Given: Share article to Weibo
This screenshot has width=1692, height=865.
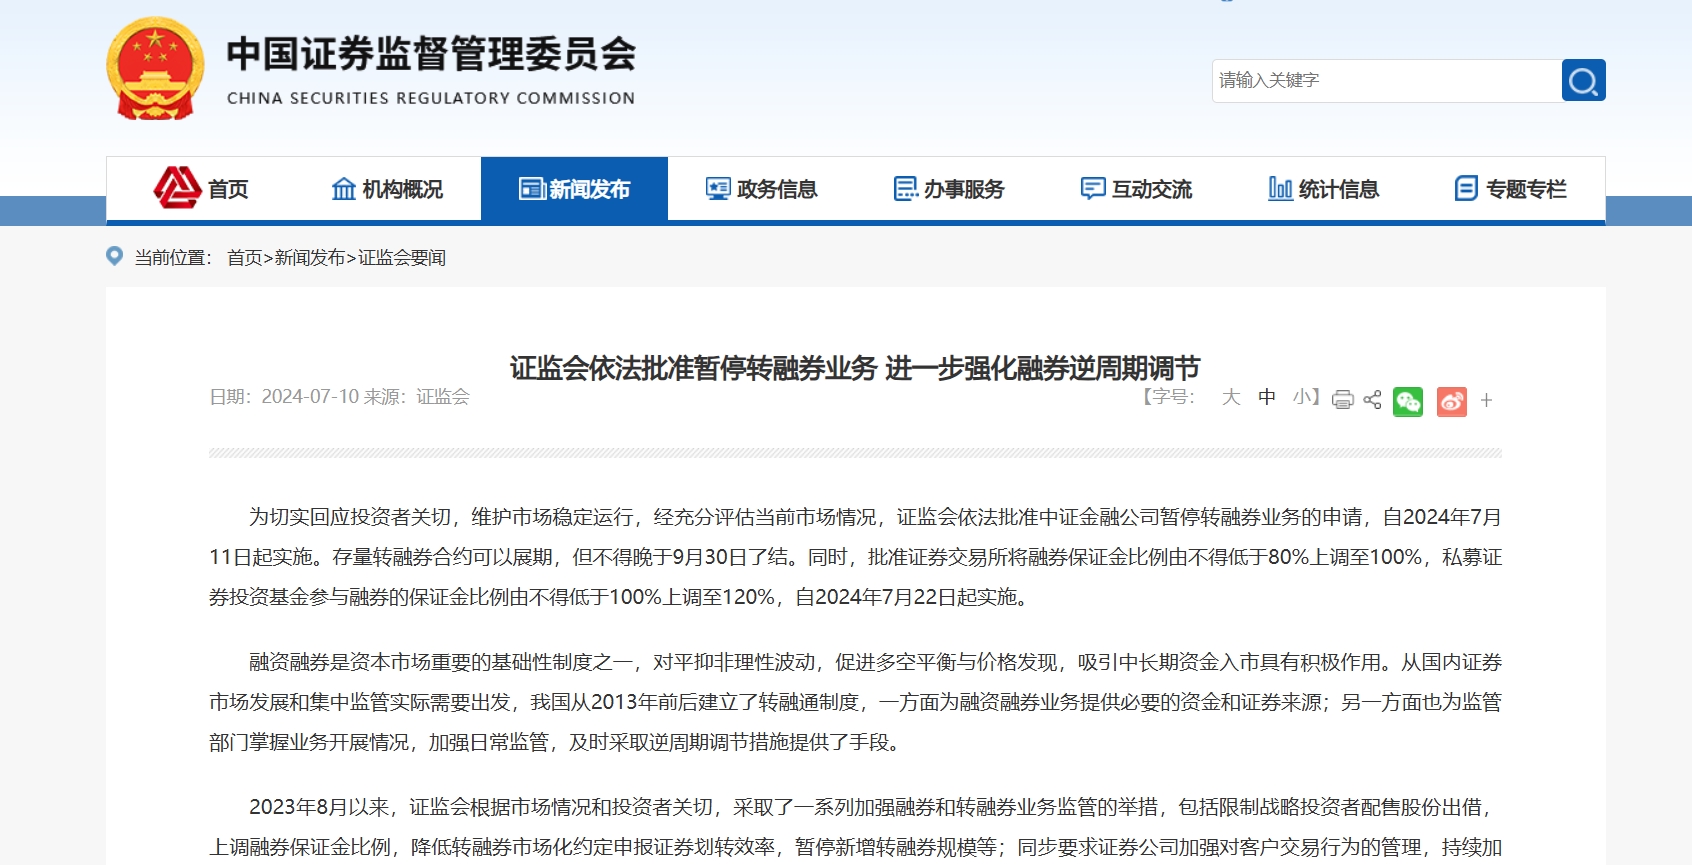Looking at the screenshot, I should (x=1452, y=401).
